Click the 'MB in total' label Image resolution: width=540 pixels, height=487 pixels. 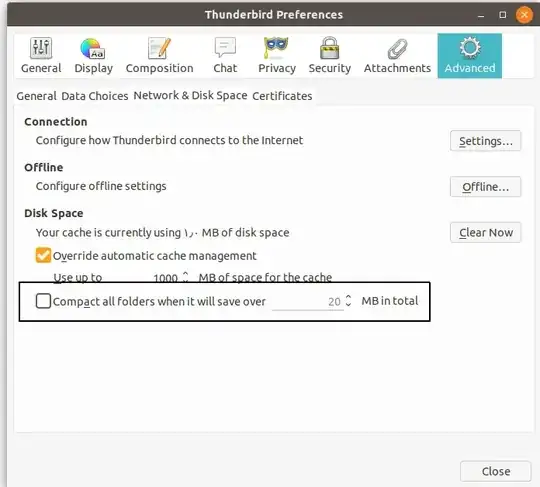[390, 301]
